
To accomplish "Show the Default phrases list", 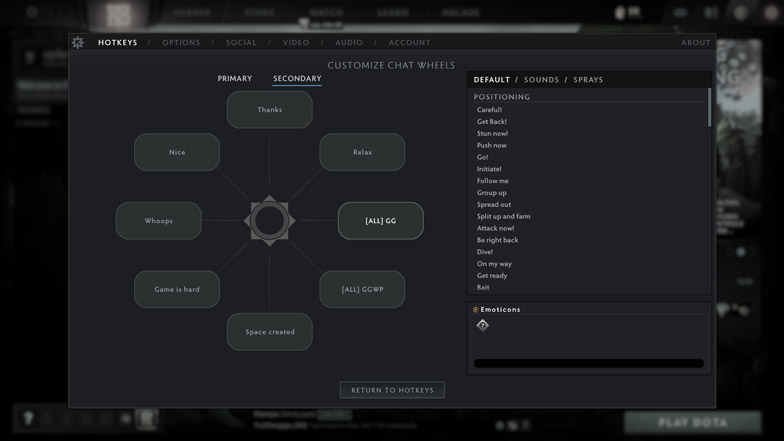I will click(x=492, y=80).
